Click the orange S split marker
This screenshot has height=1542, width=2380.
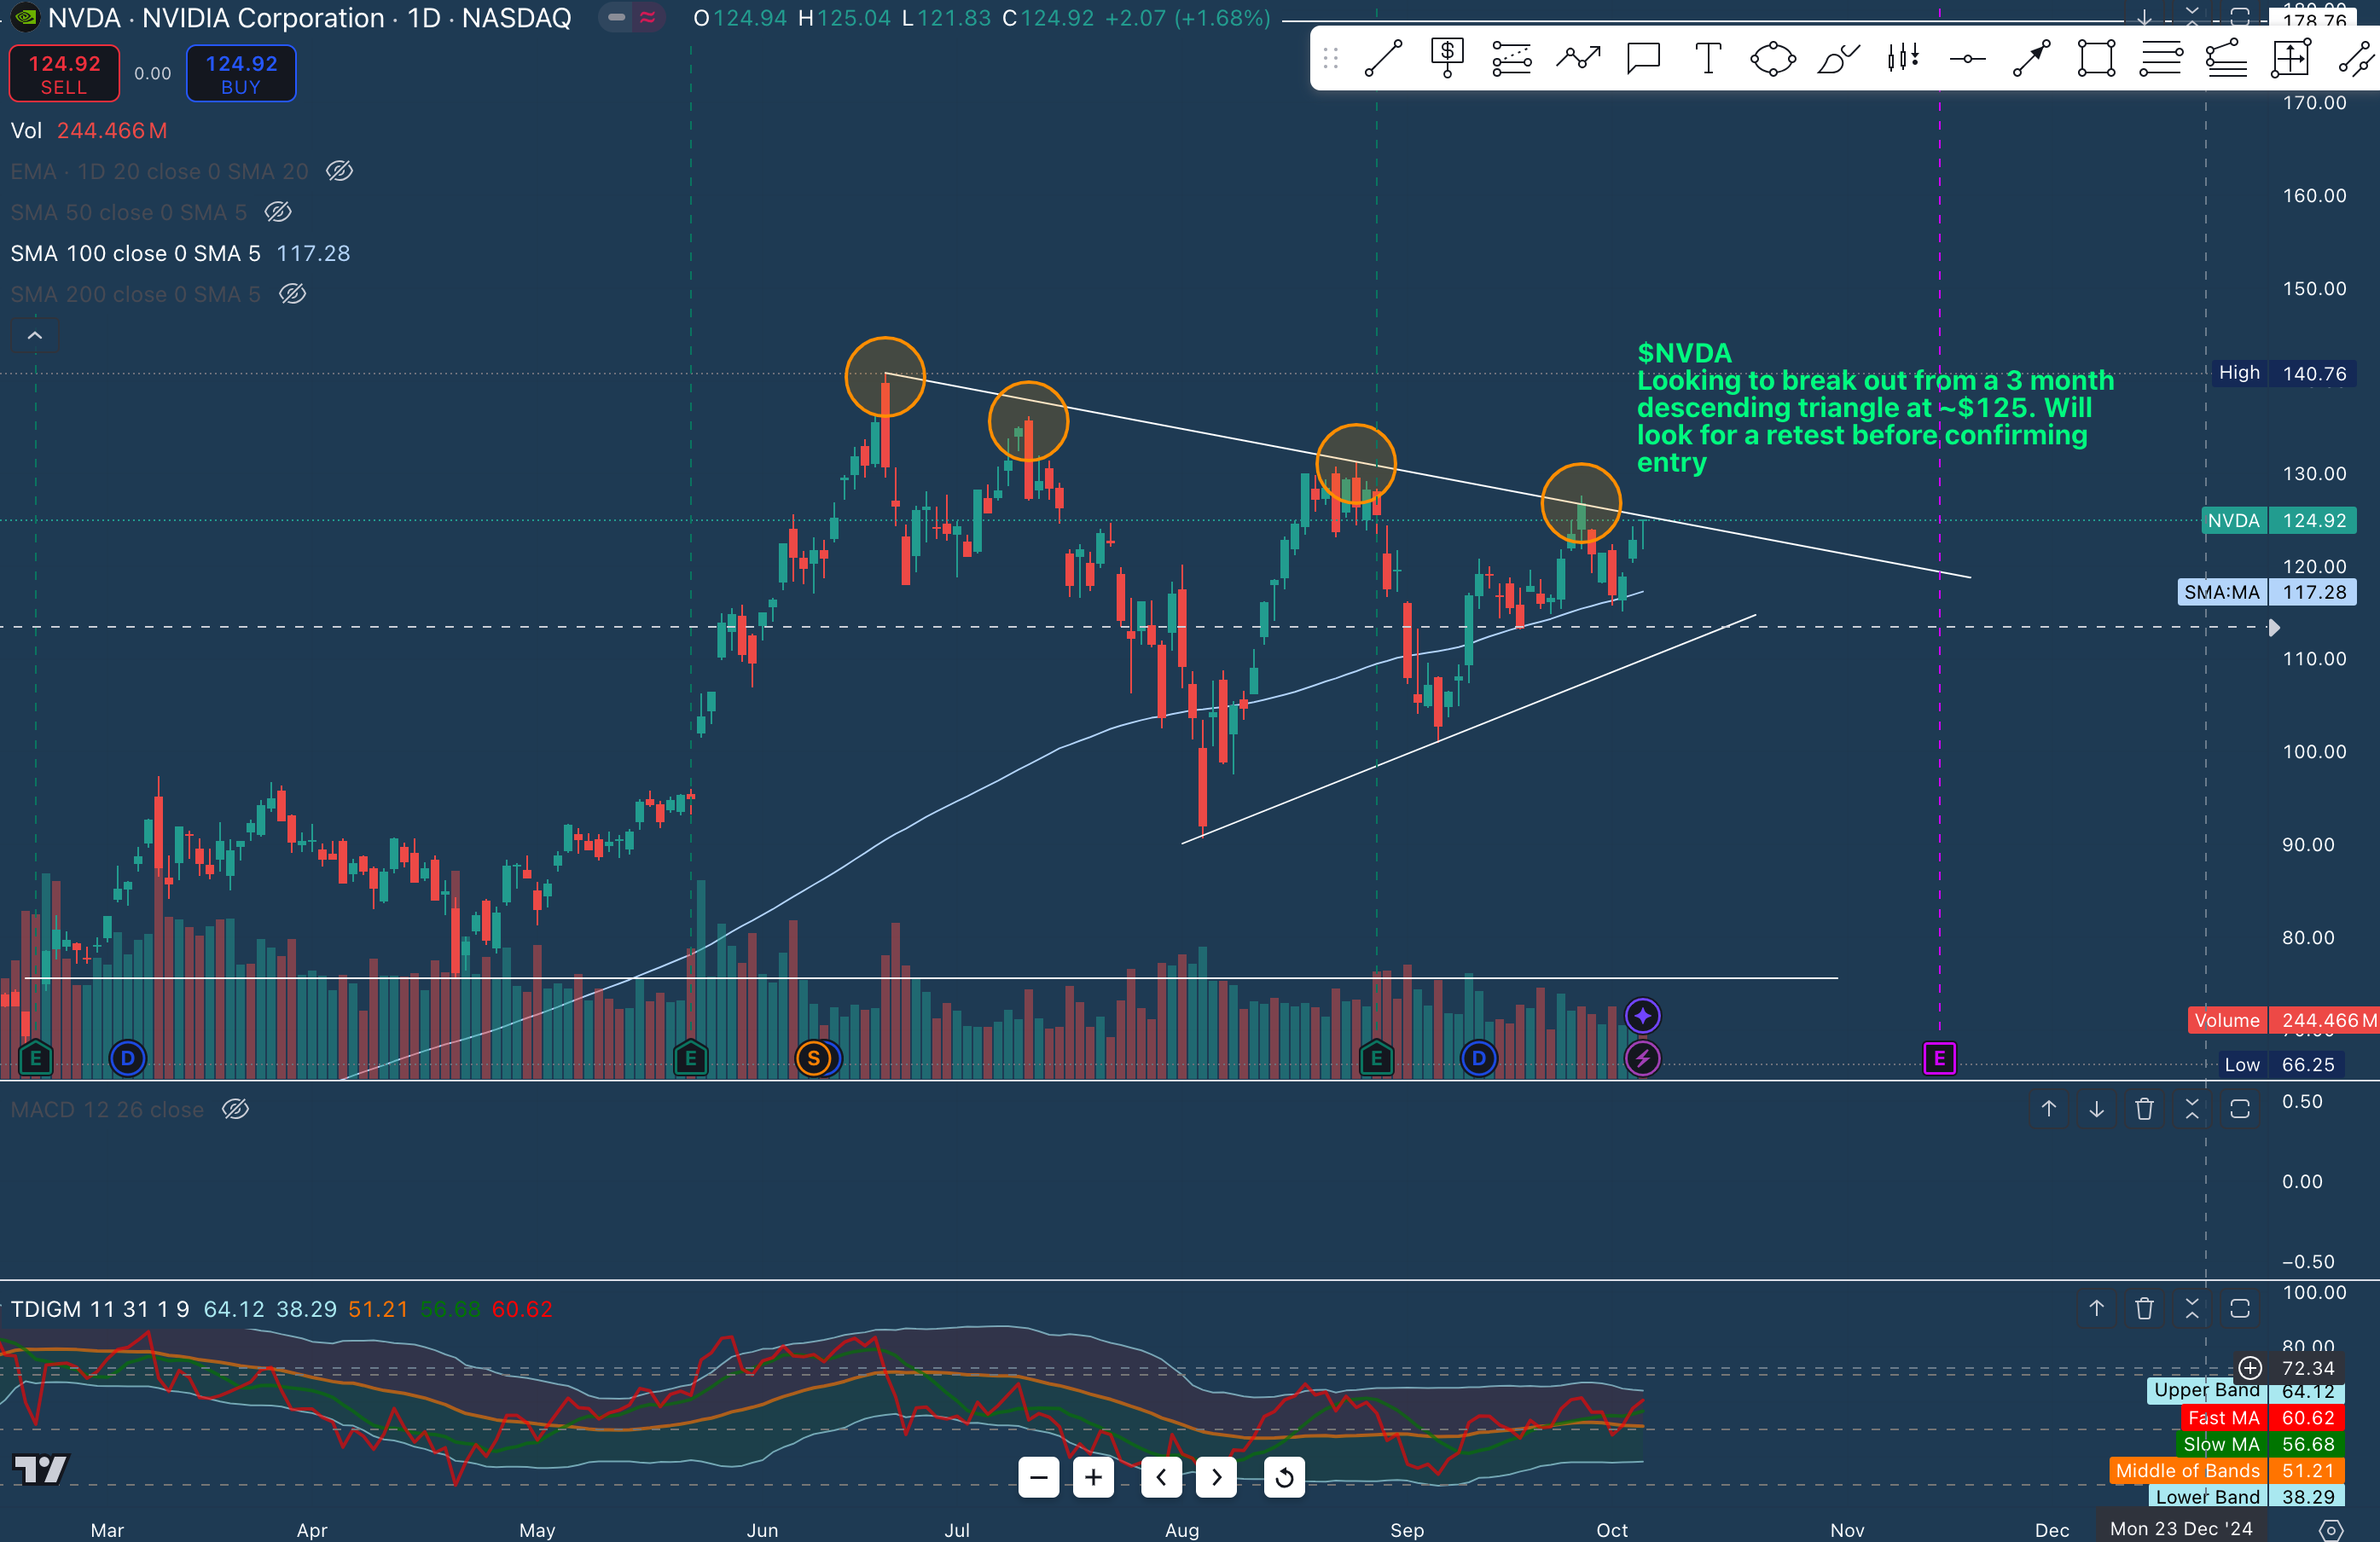click(813, 1058)
